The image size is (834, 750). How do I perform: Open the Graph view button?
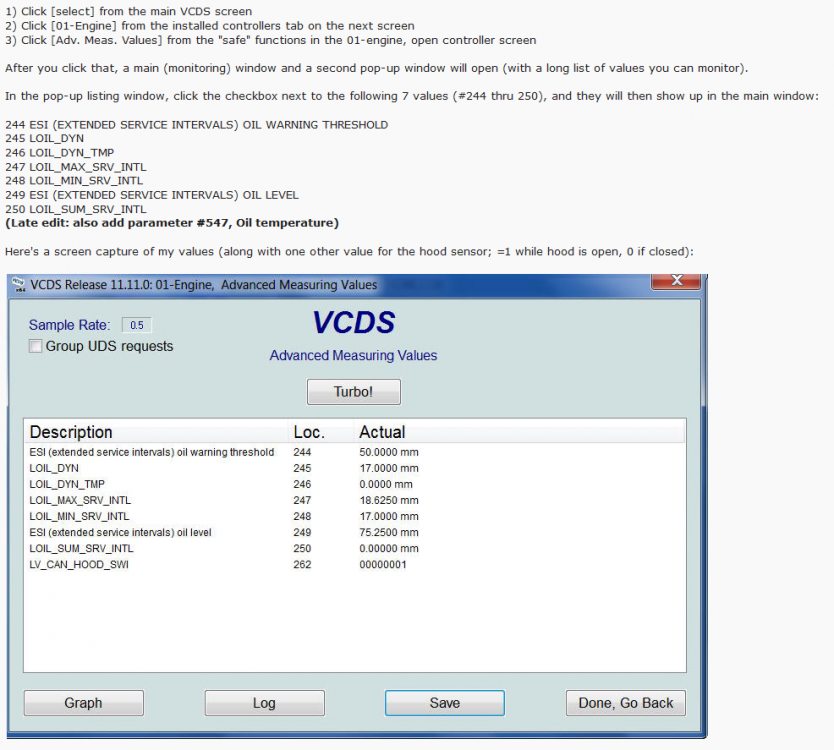pos(83,703)
